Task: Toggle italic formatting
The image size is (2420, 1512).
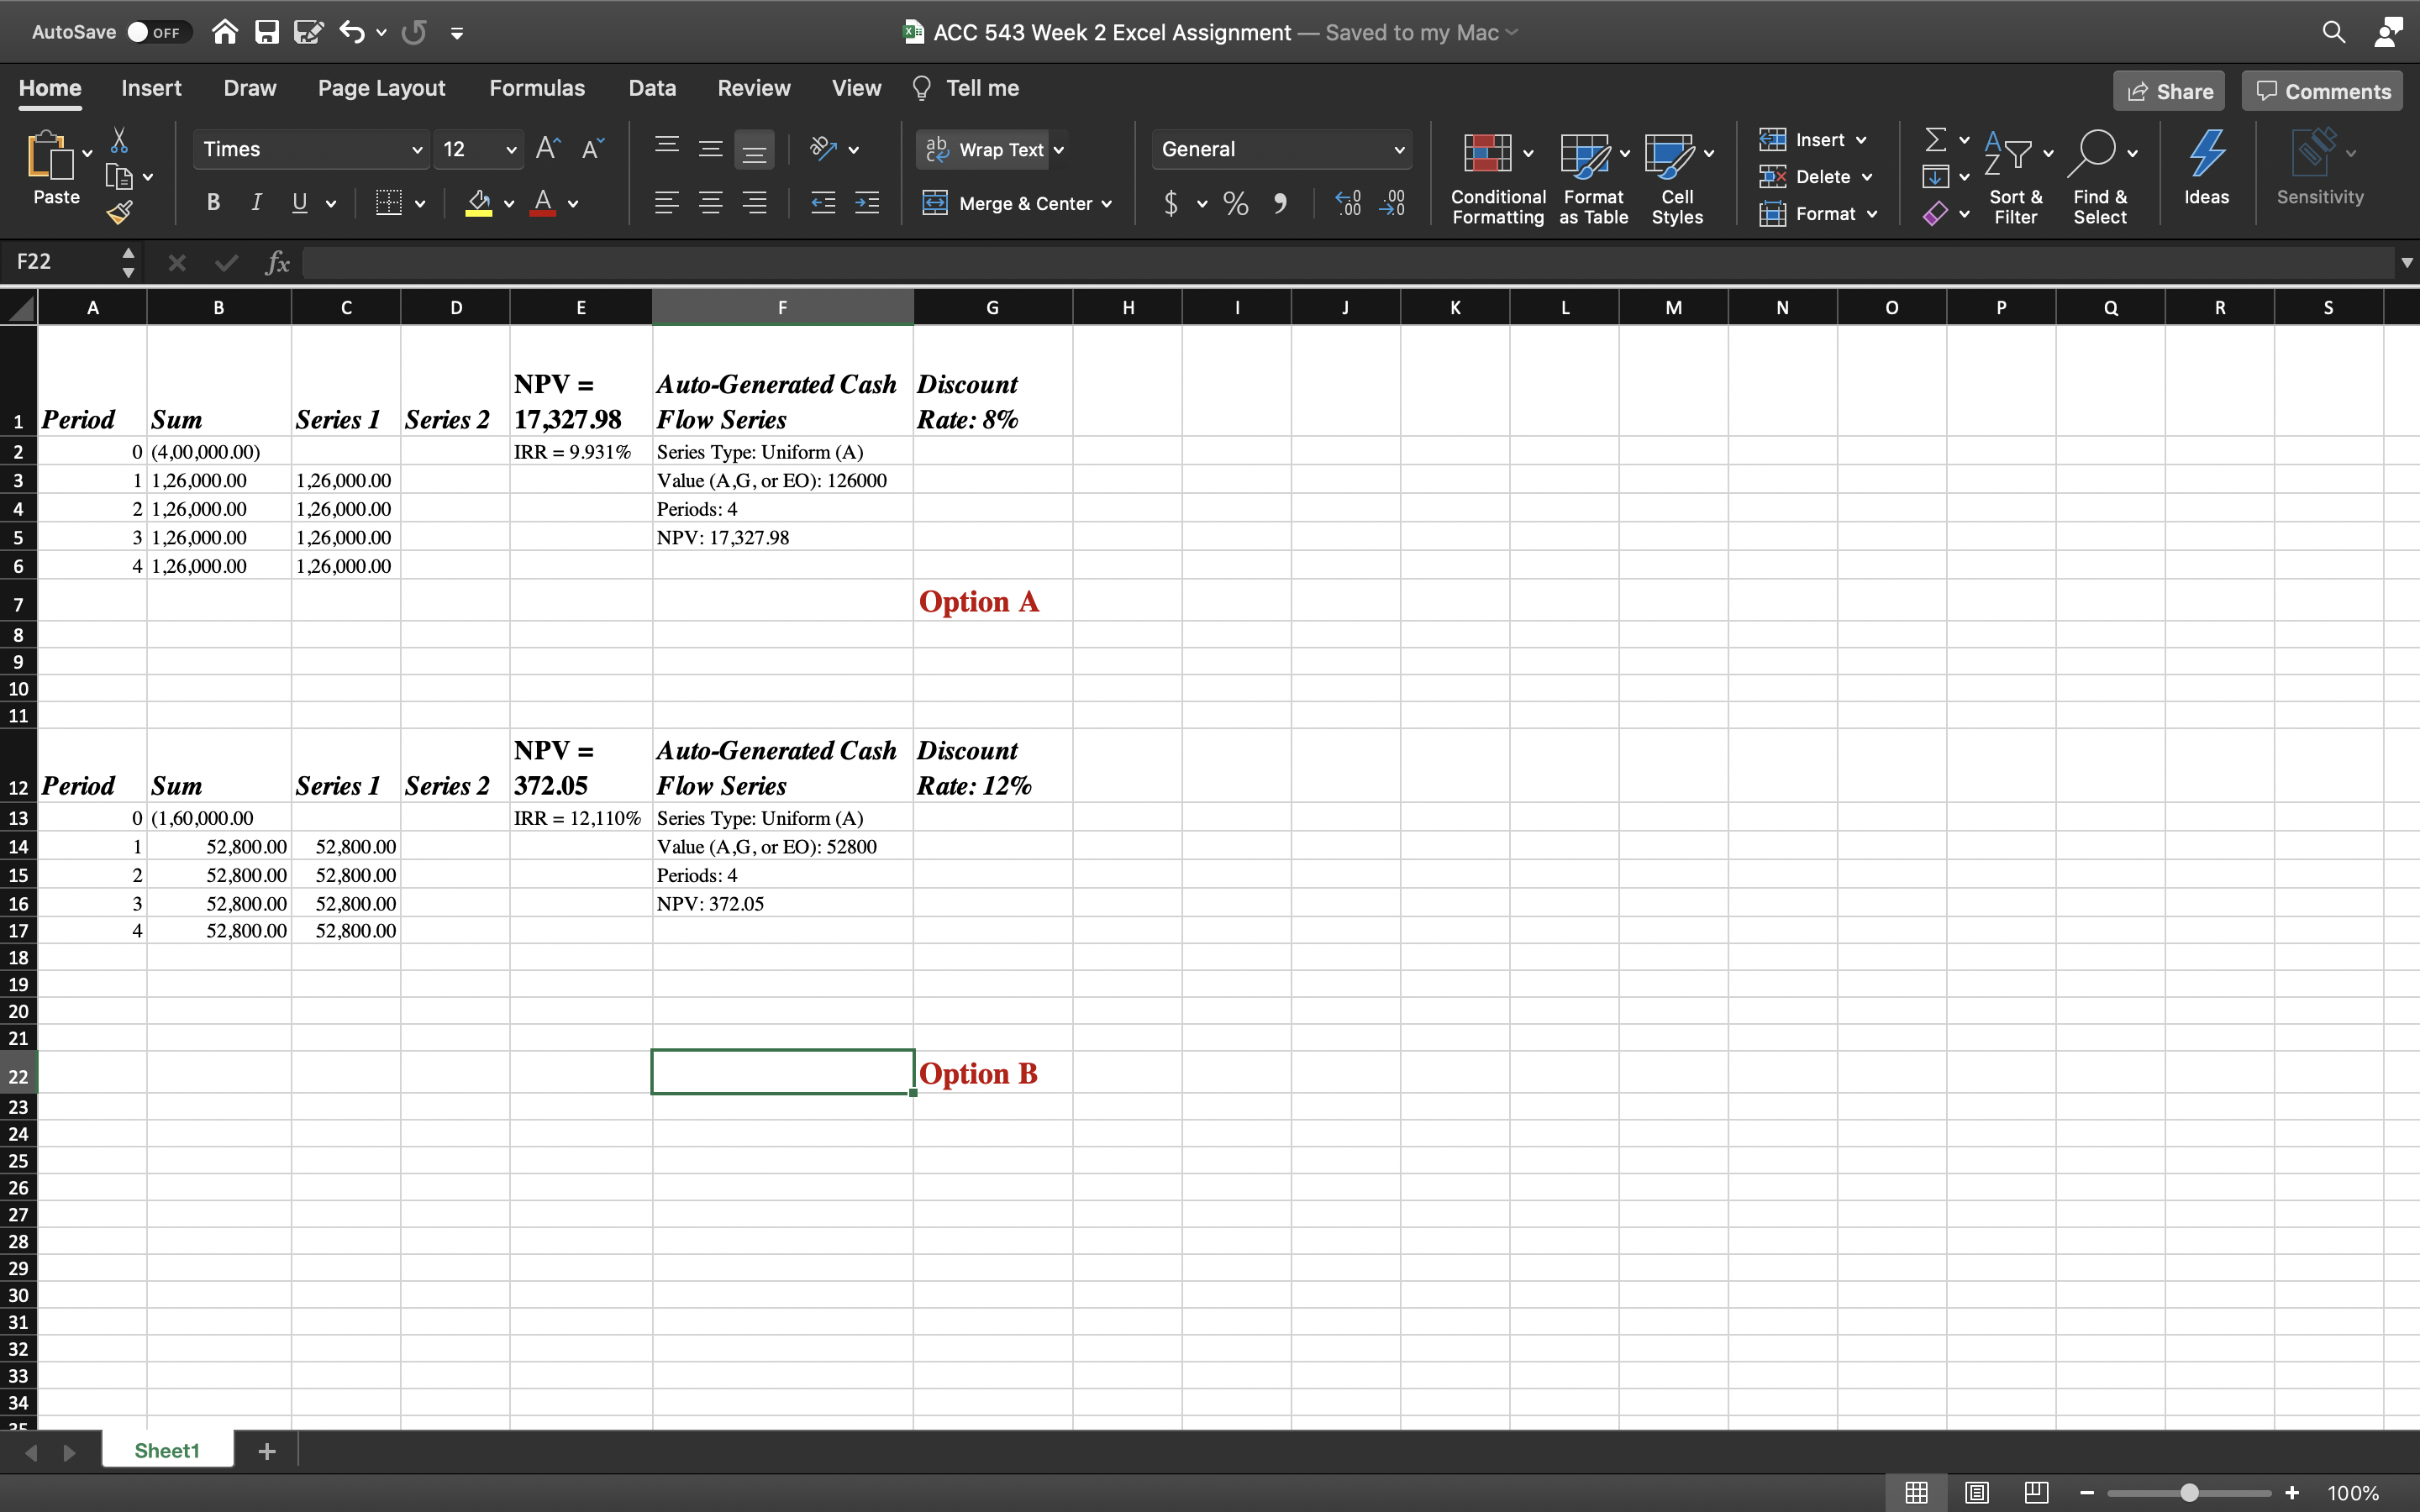Action: pyautogui.click(x=256, y=203)
